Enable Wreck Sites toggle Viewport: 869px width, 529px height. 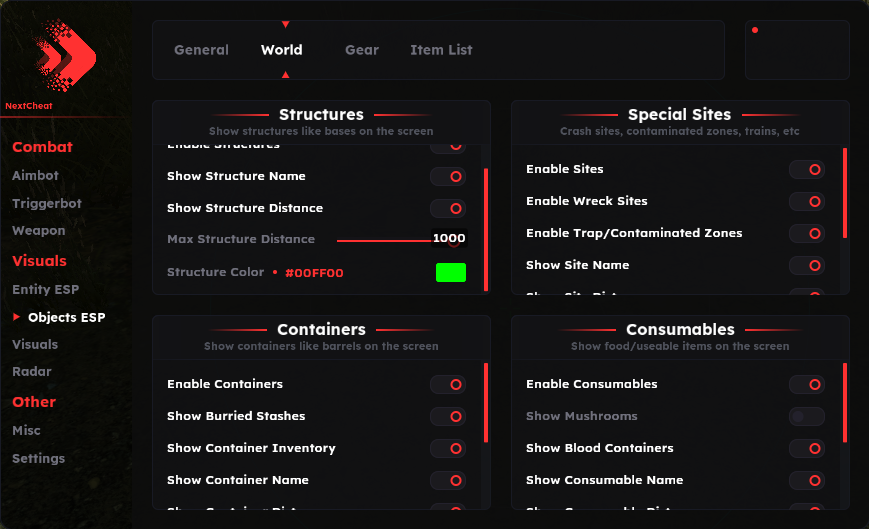coord(806,201)
